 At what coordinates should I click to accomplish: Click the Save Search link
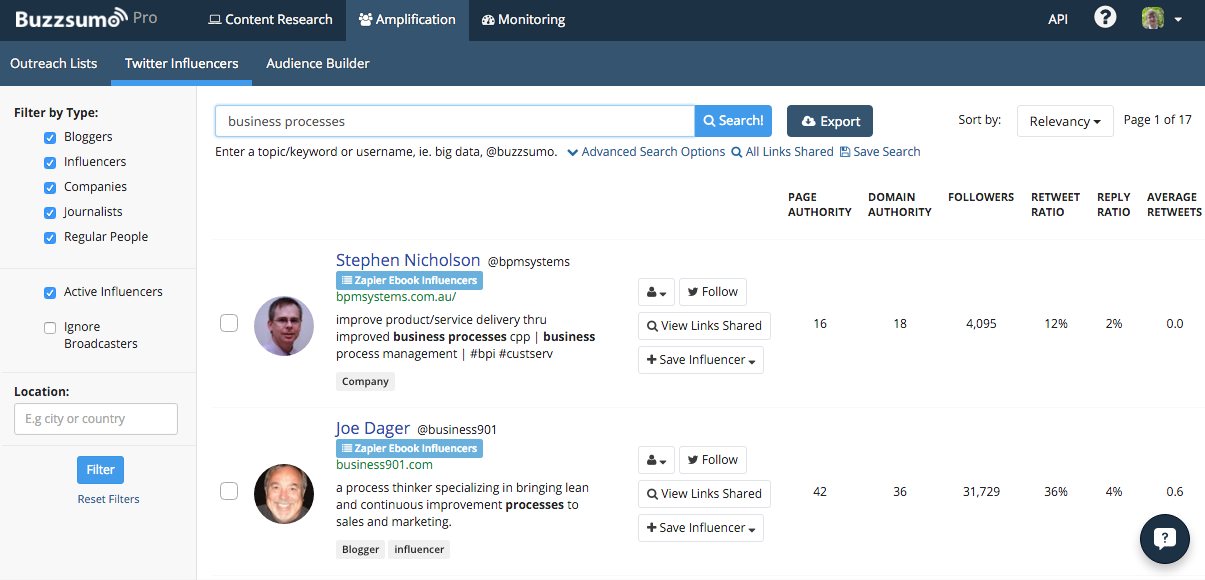[x=880, y=152]
